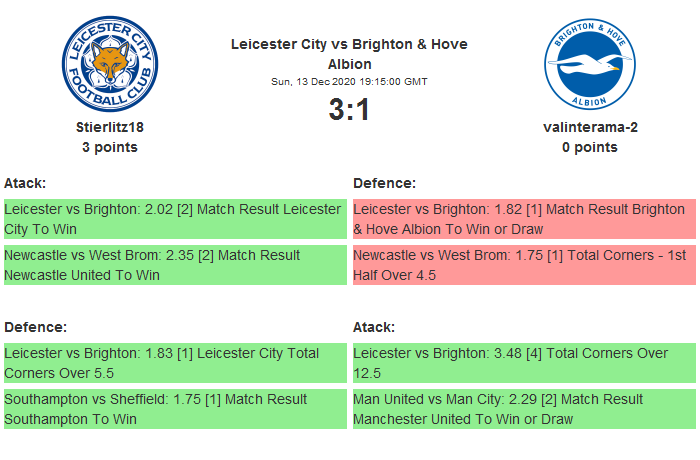Open the valinterama-2 player name
Screen dimensions: 700x460
pyautogui.click(x=589, y=127)
